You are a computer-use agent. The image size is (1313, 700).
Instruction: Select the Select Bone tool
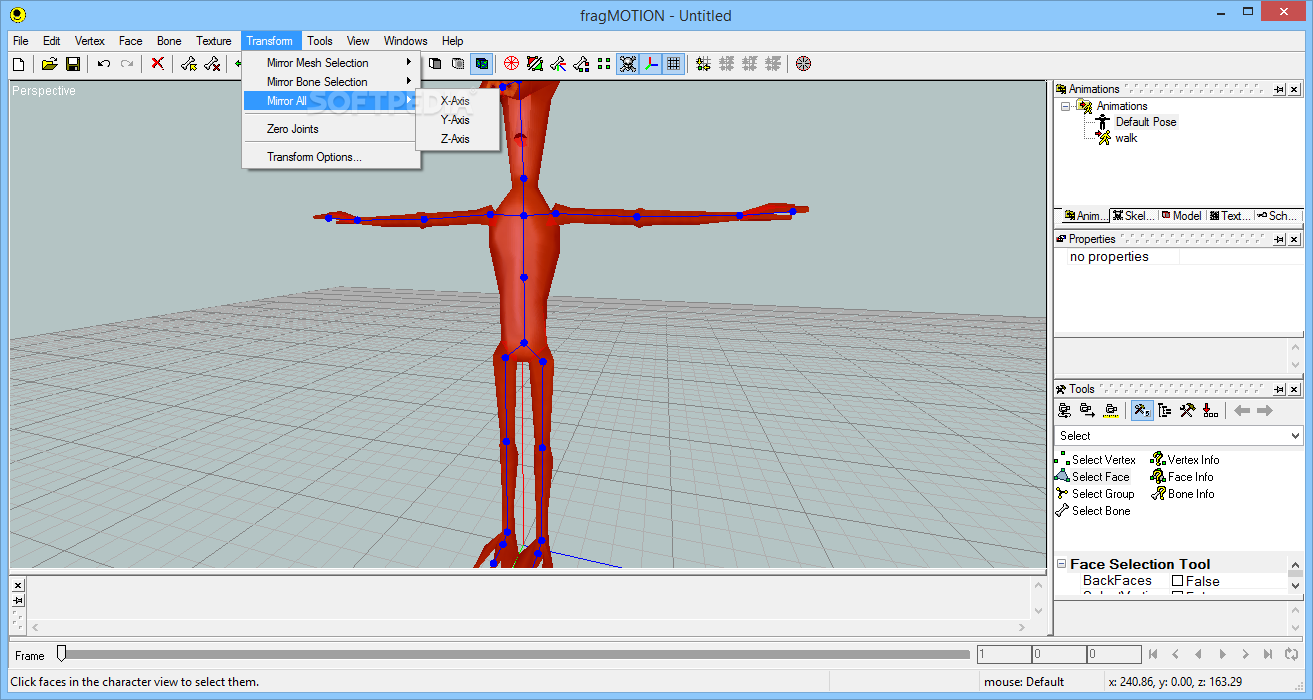point(1100,511)
